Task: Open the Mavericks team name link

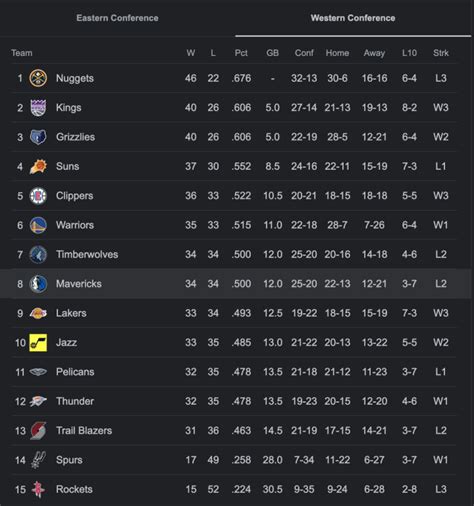Action: (x=79, y=284)
